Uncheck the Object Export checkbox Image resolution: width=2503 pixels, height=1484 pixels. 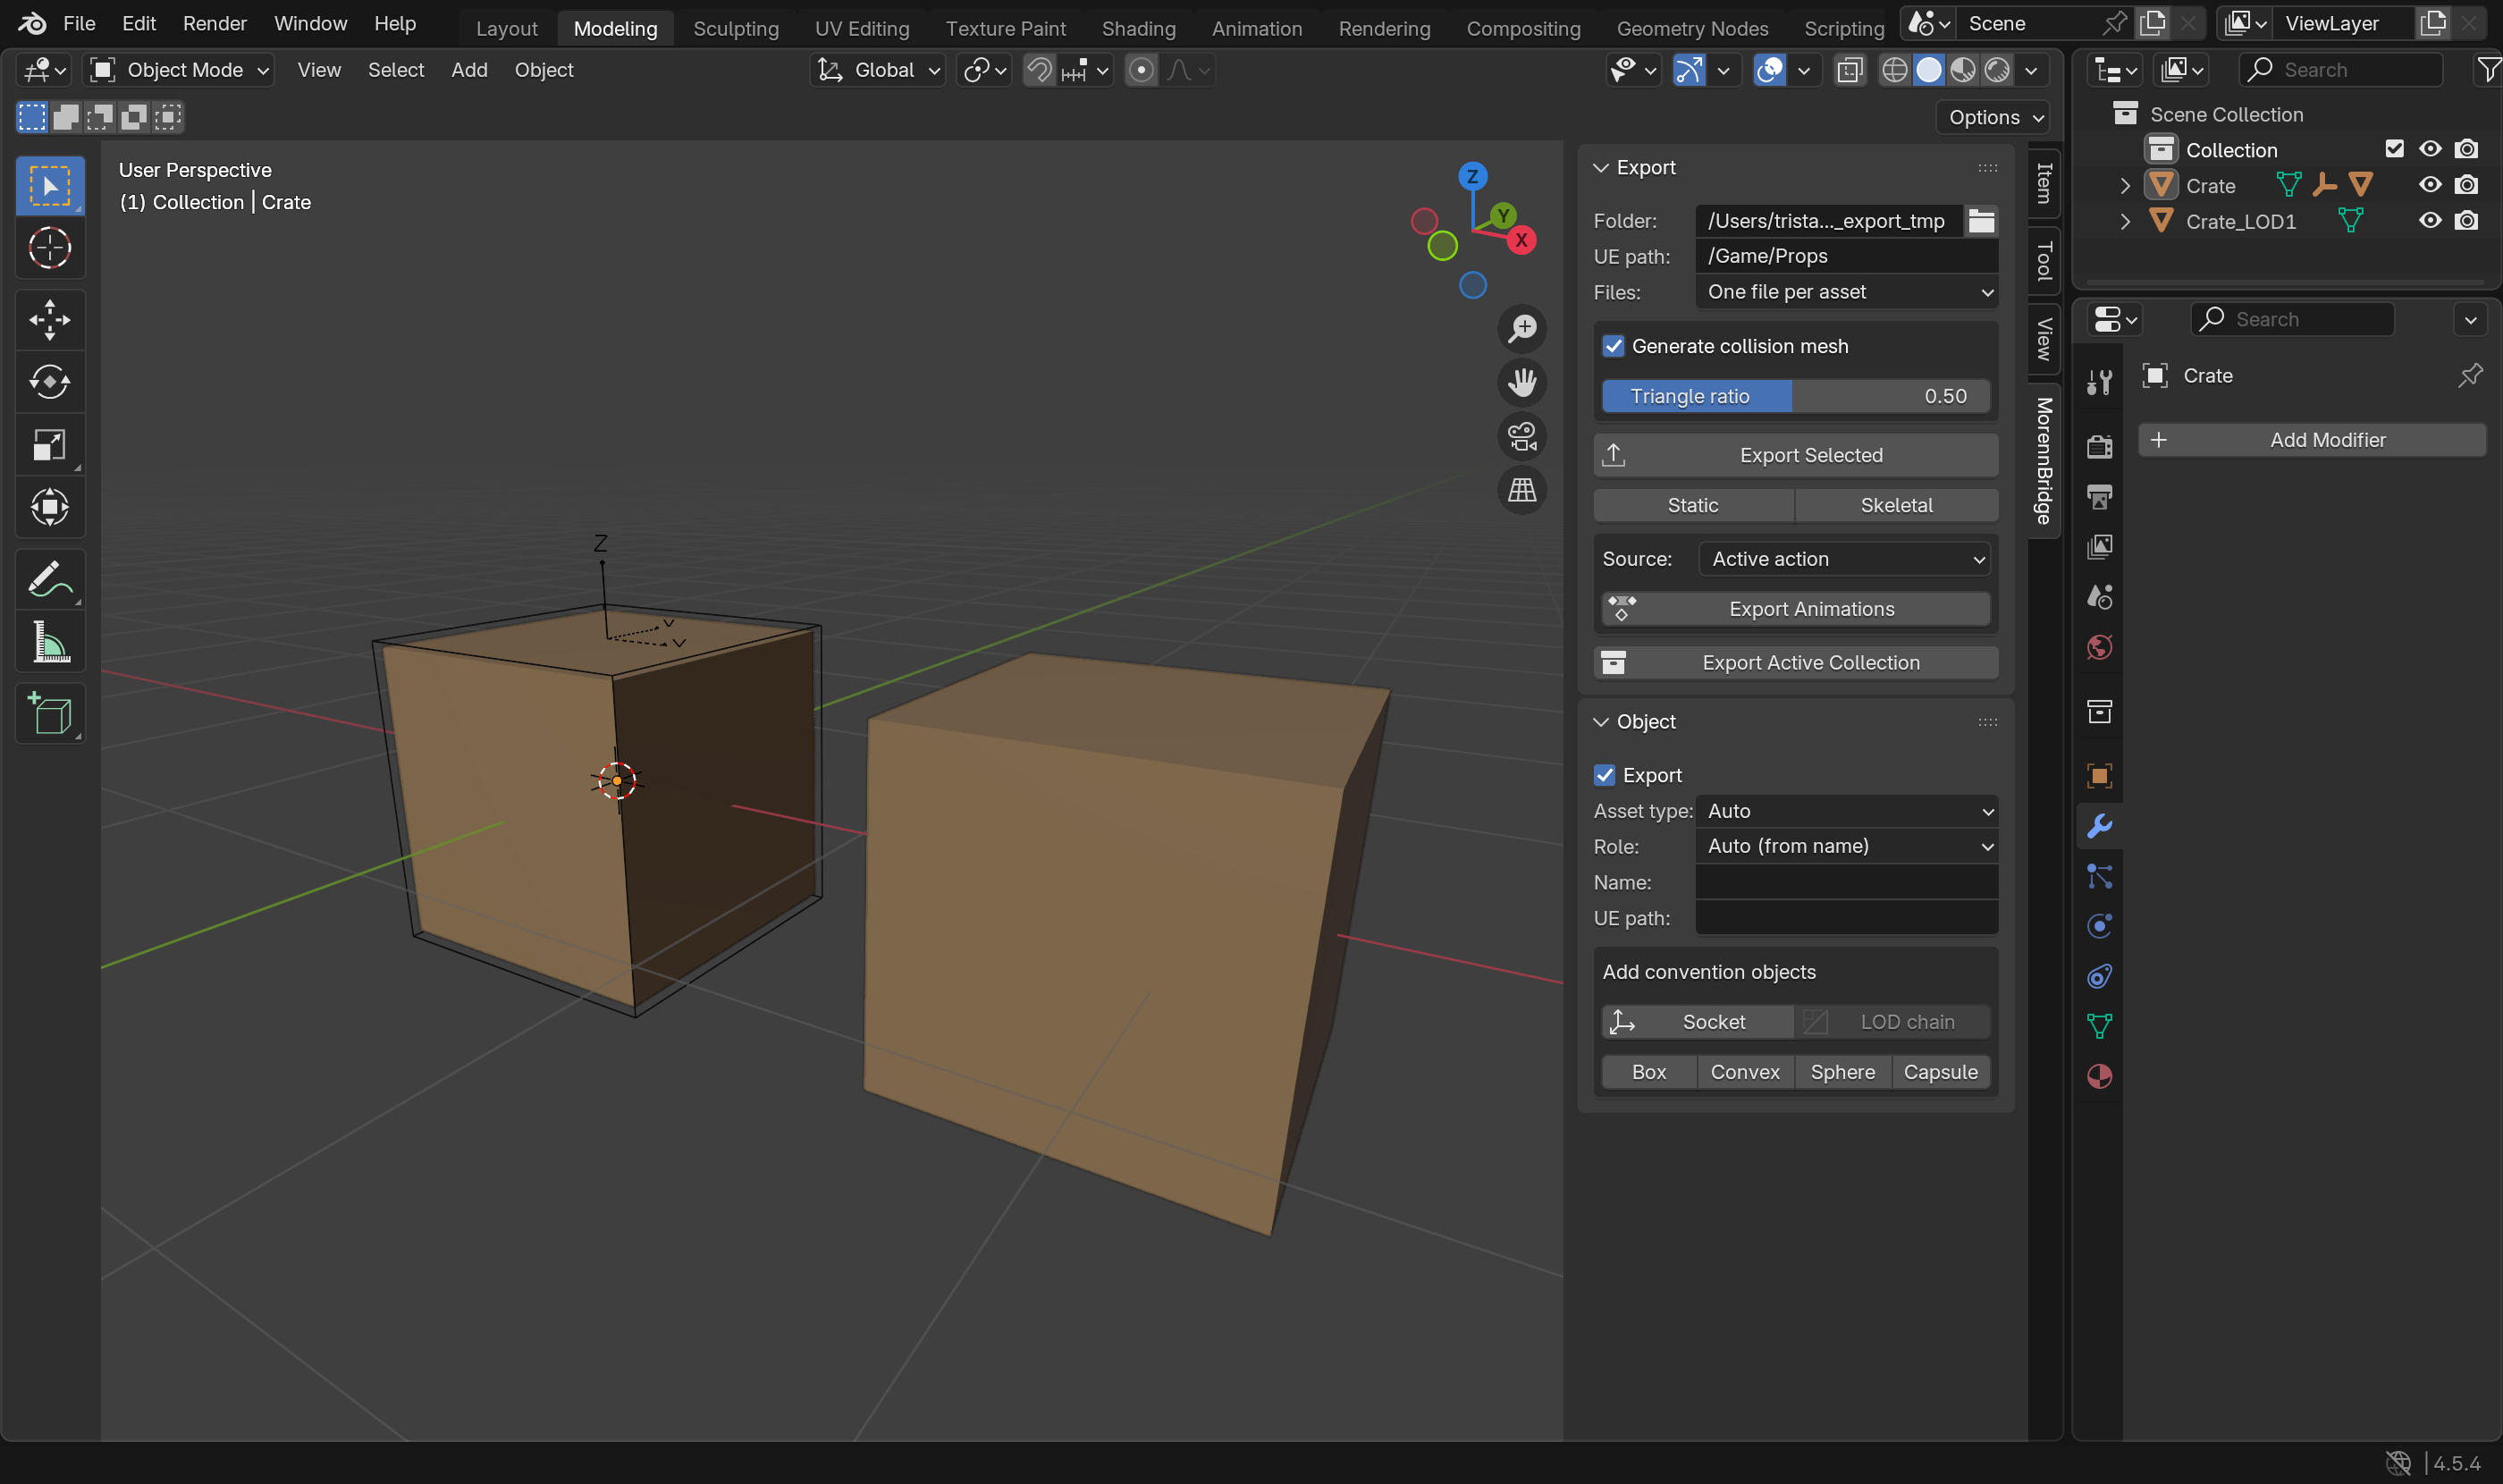click(x=1604, y=775)
